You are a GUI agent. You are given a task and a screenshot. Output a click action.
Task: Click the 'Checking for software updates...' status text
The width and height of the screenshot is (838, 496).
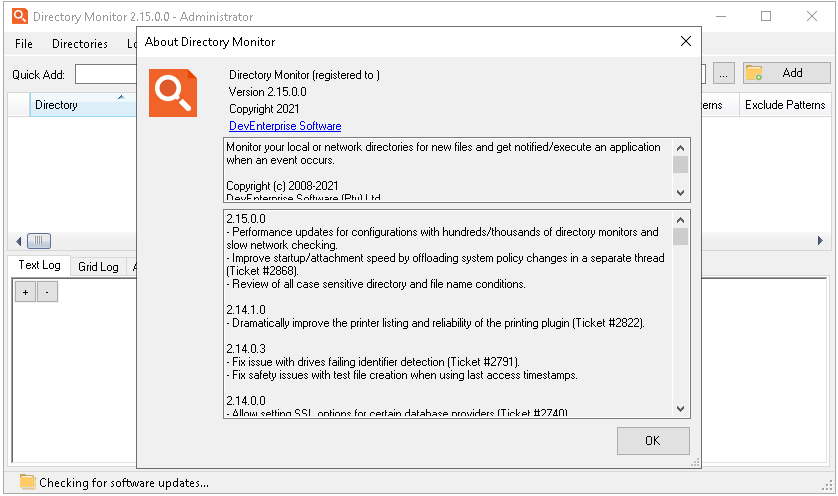click(124, 483)
